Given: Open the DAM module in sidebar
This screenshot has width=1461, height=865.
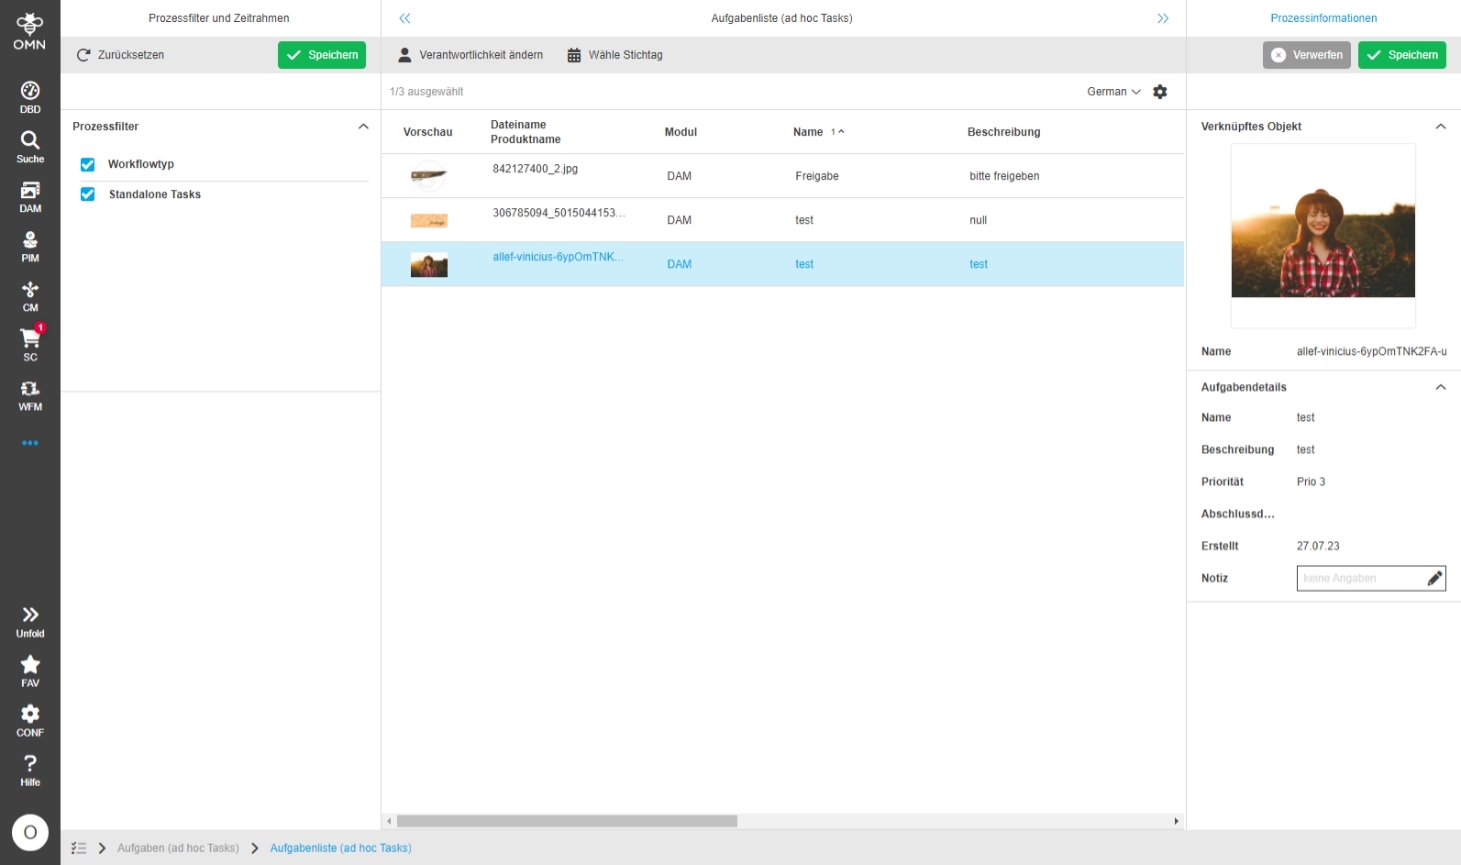Looking at the screenshot, I should pyautogui.click(x=30, y=197).
